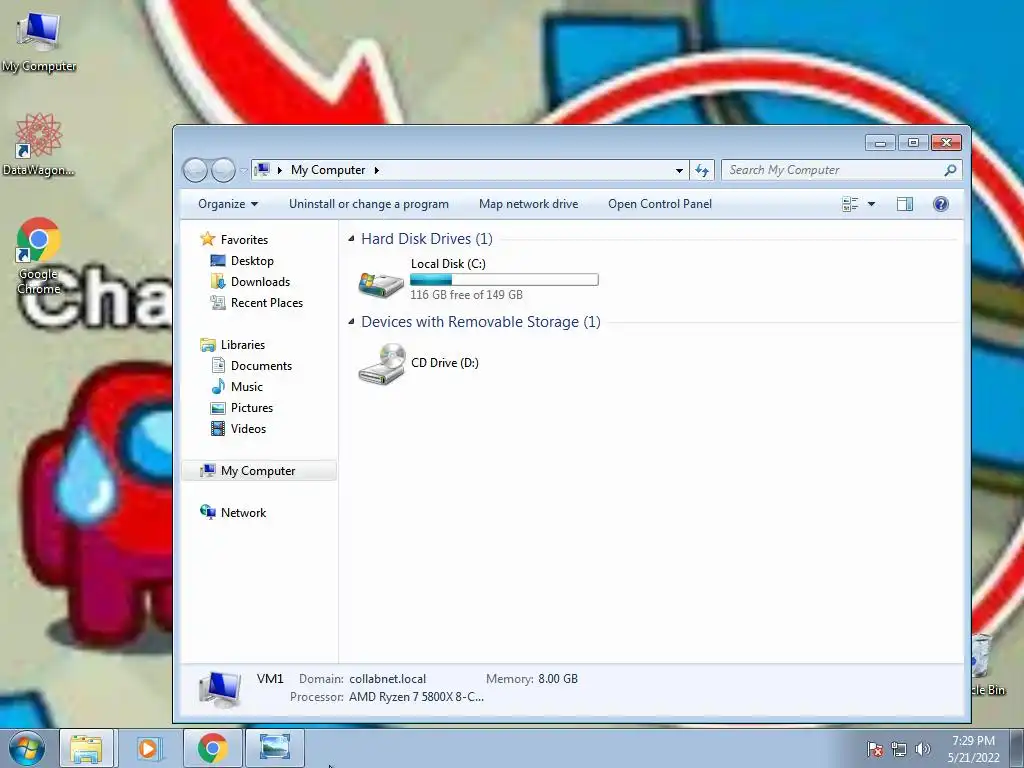Screen dimensions: 1024x768
Task: Open Recycle Bin on desktop
Action: 985,665
